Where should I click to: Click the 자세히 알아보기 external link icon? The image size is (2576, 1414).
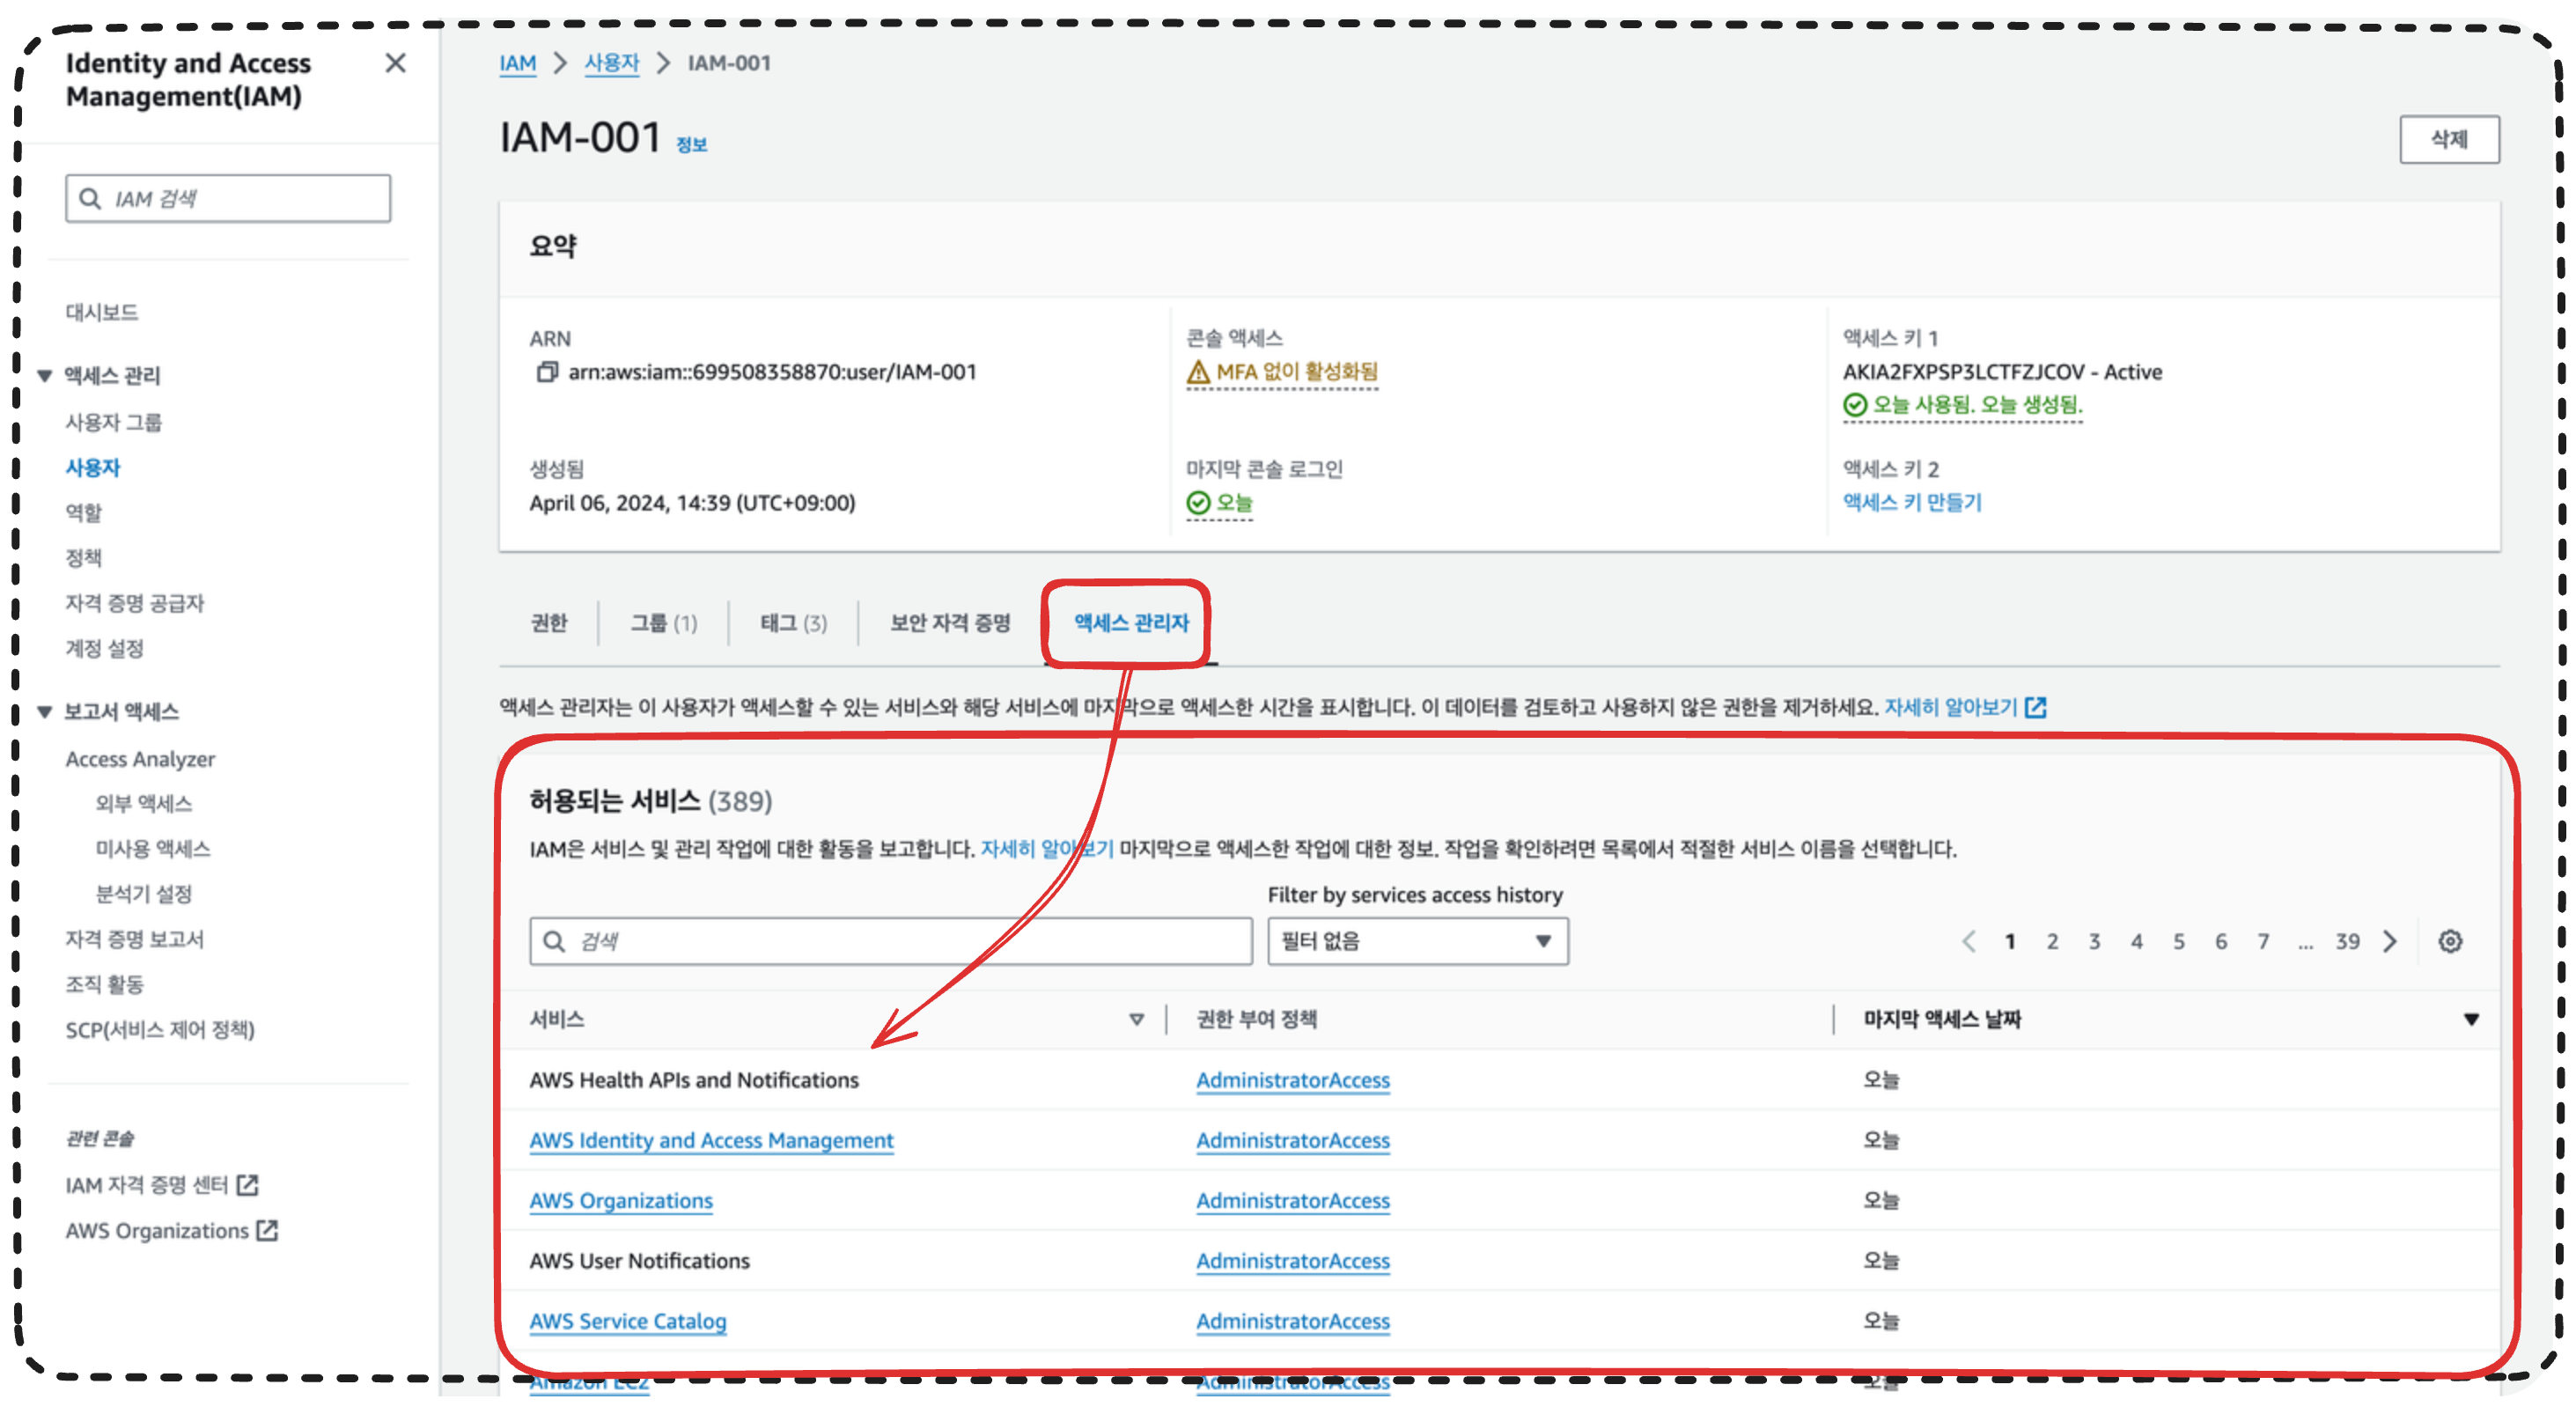click(x=2034, y=708)
